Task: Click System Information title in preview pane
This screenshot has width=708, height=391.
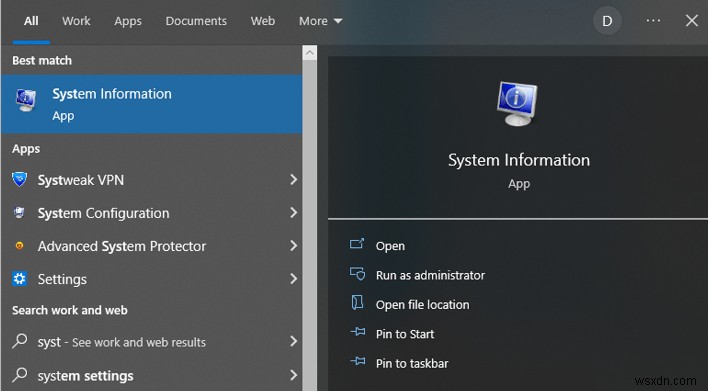Action: (x=519, y=160)
